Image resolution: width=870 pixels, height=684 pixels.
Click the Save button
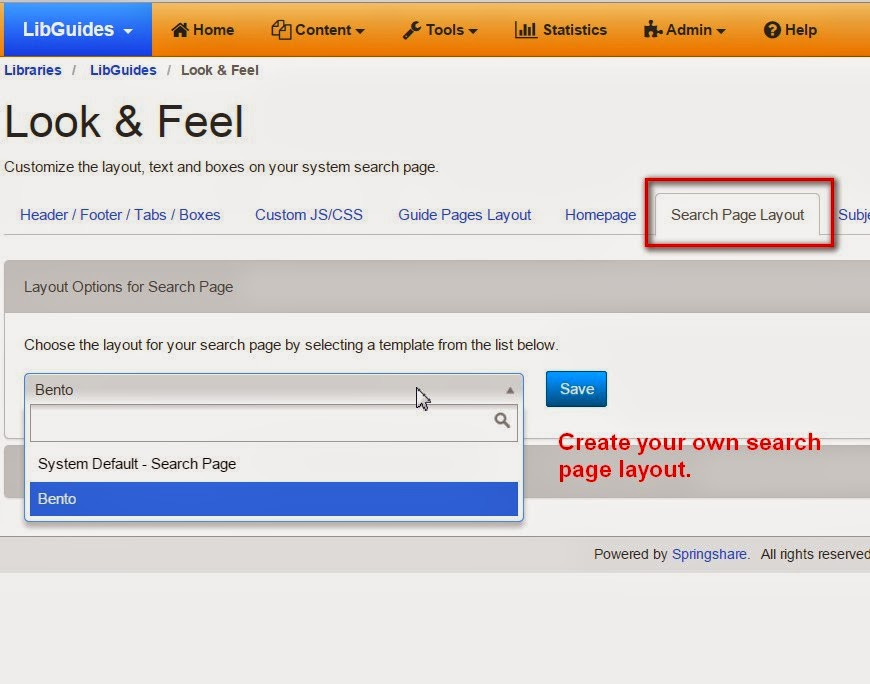point(576,389)
